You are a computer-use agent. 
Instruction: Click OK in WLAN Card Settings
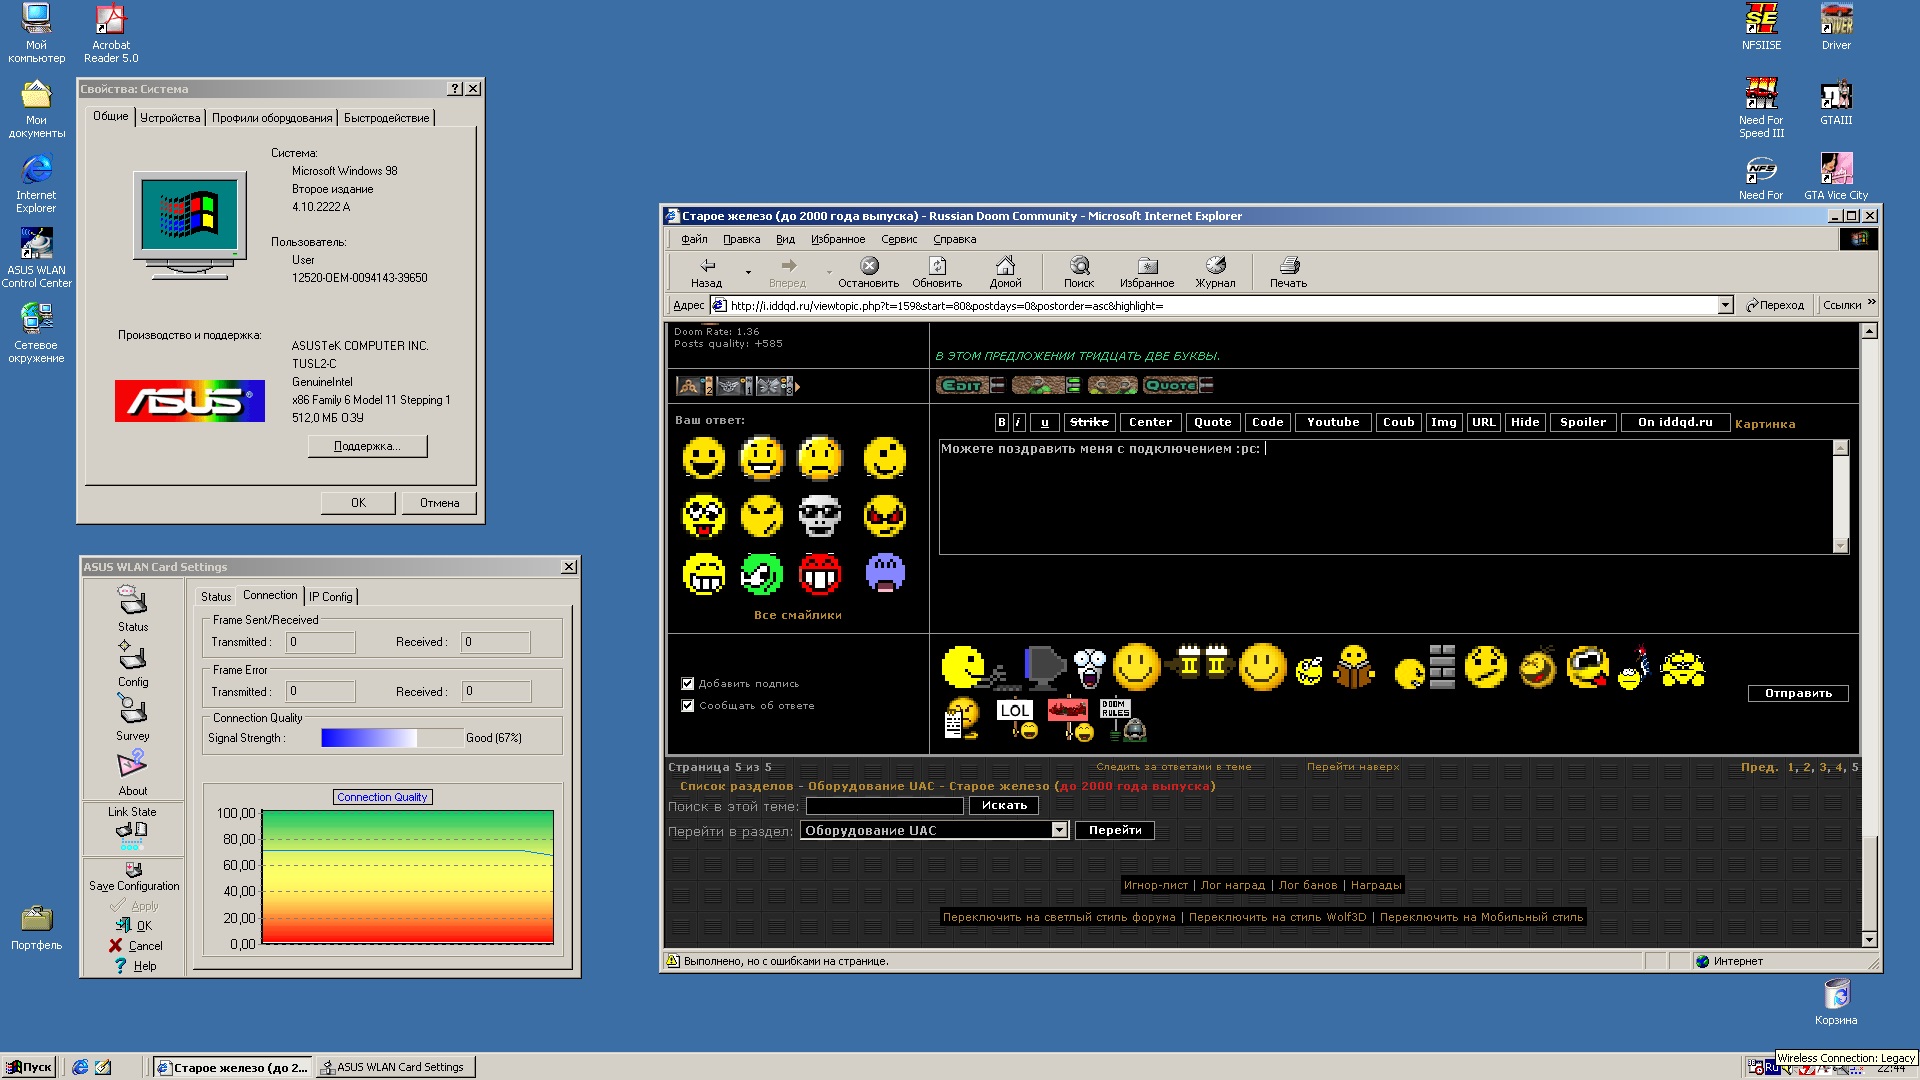[x=134, y=926]
